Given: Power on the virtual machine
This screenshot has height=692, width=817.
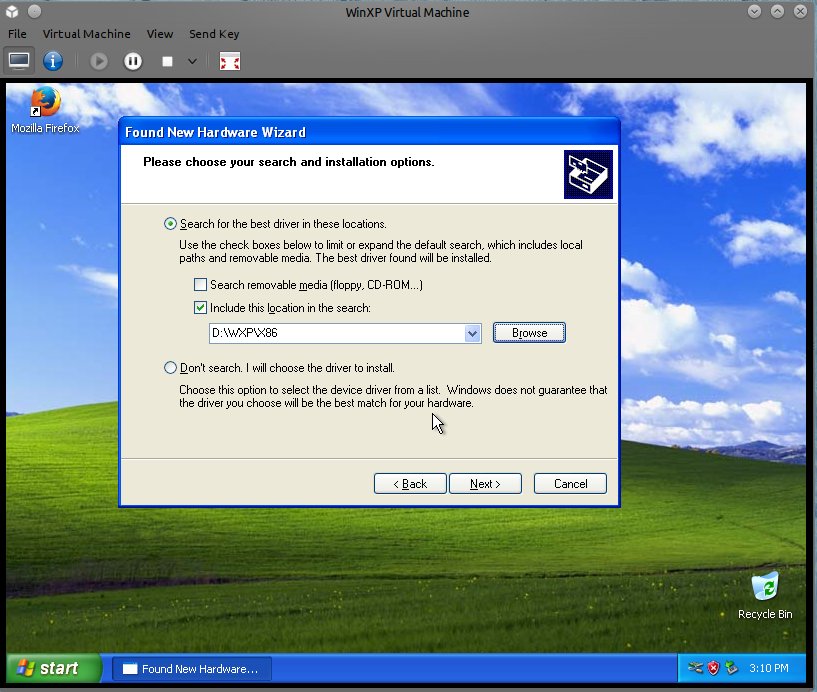Looking at the screenshot, I should pos(98,61).
